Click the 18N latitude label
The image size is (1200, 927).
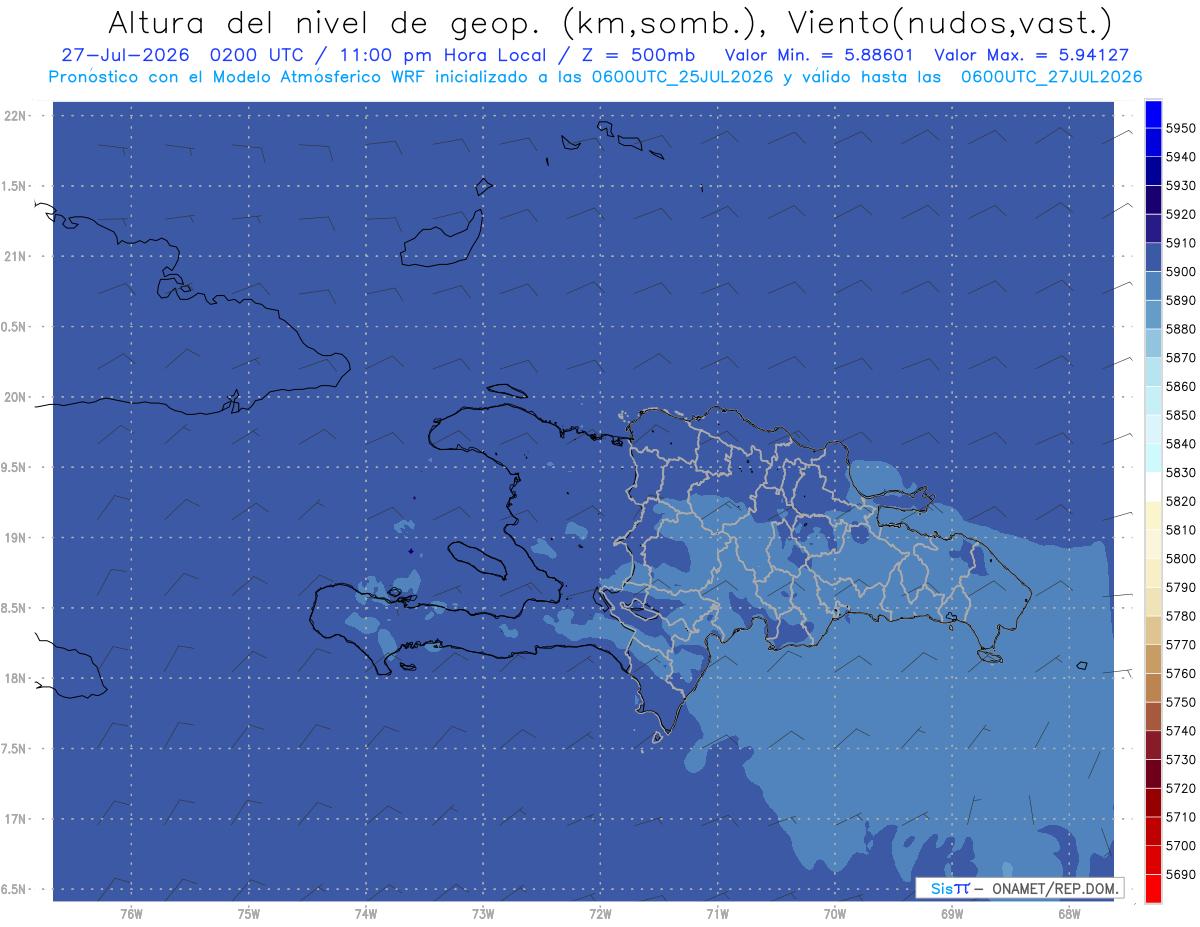click(15, 679)
